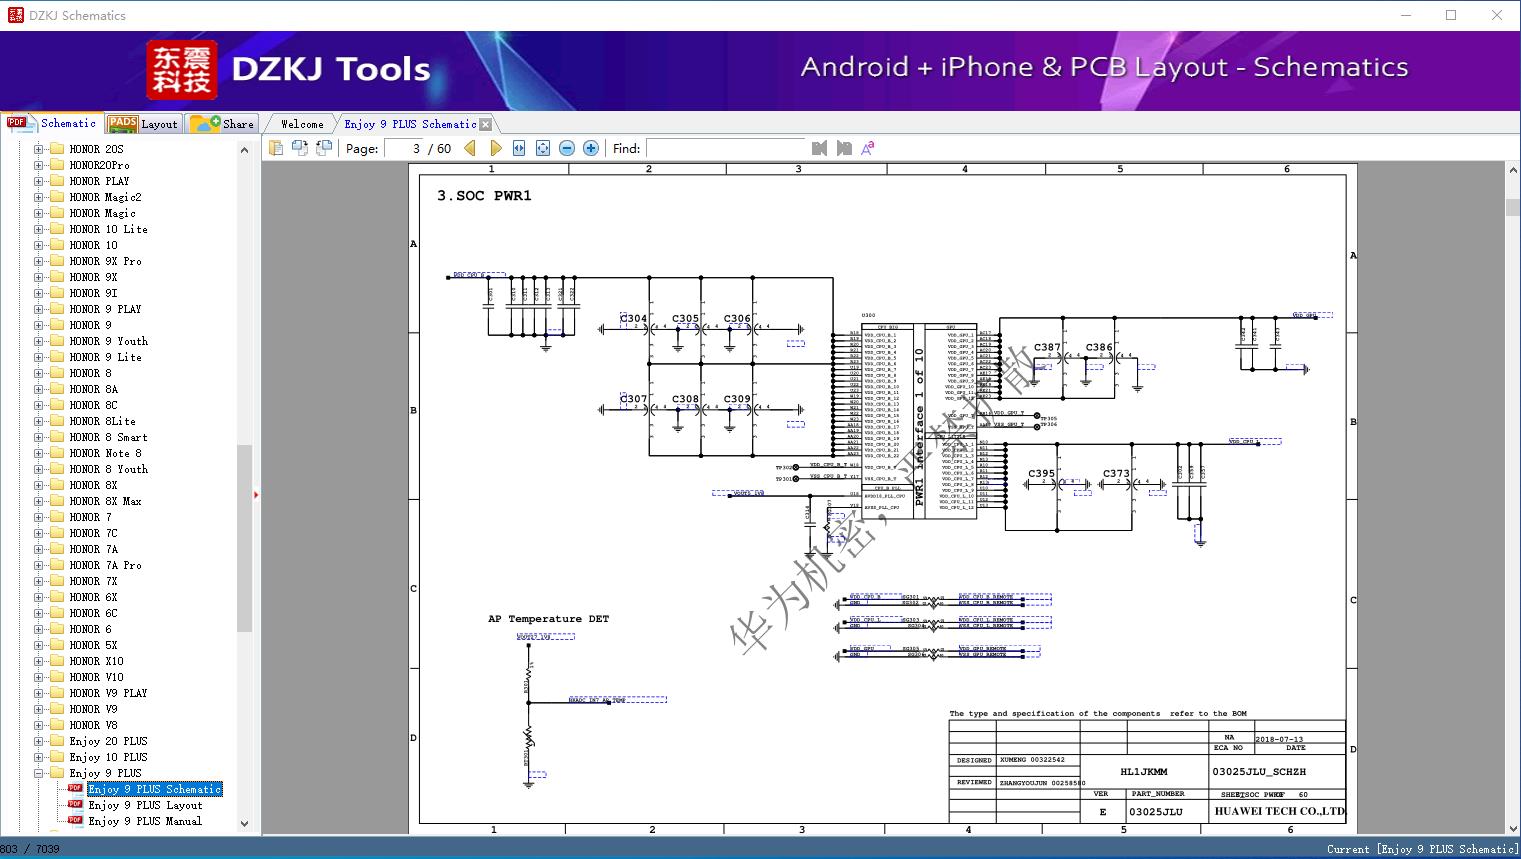The image size is (1521, 859).
Task: Zoom out with minus icon
Action: [x=567, y=148]
